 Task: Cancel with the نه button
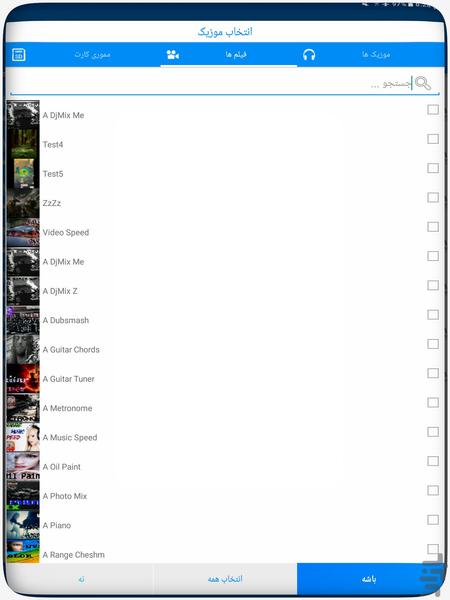click(x=81, y=579)
